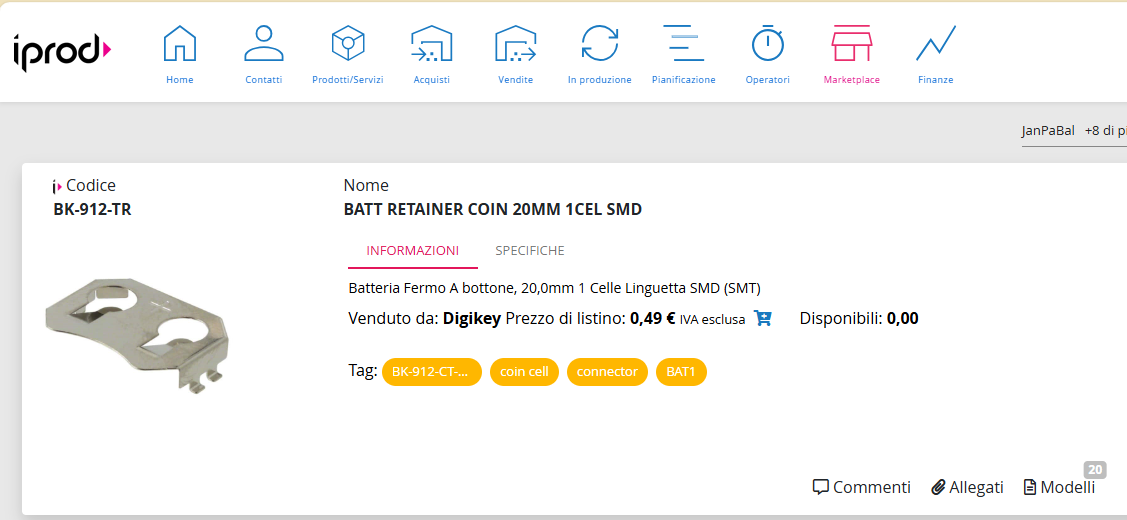Open the Marketplace store icon
The image size is (1127, 520).
pyautogui.click(x=852, y=43)
